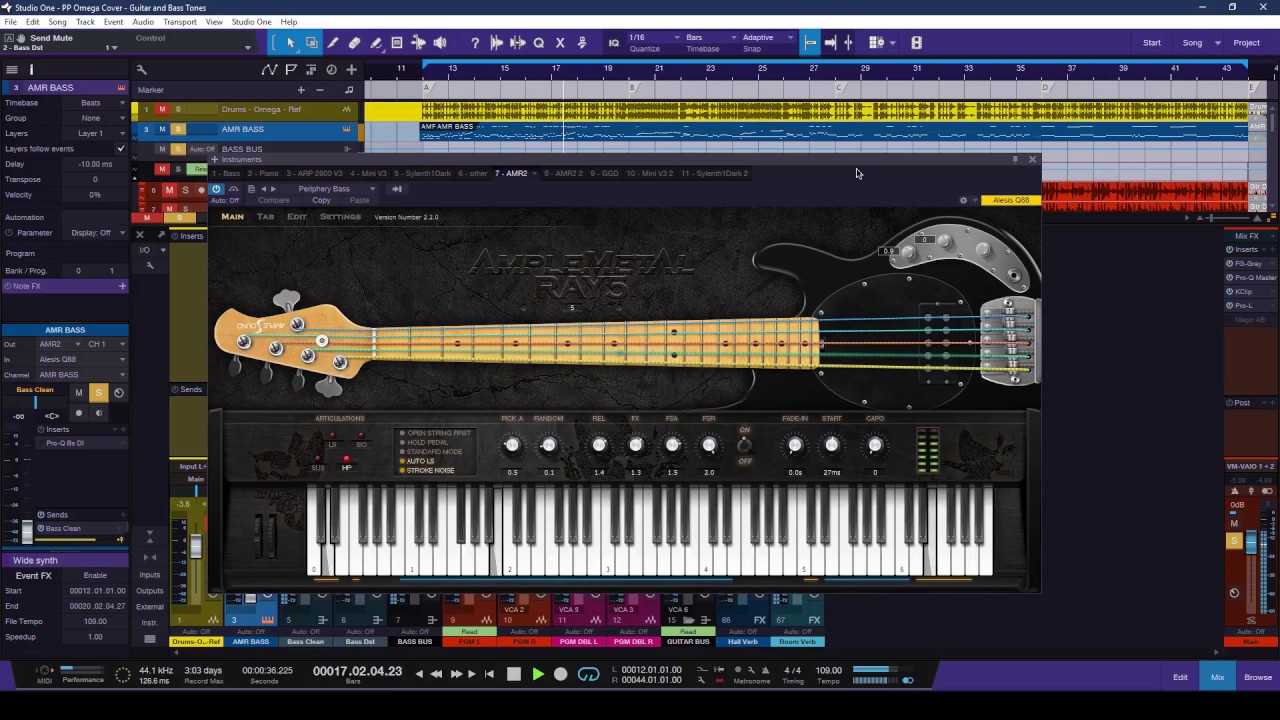This screenshot has width=1280, height=720.
Task: Toggle the Loop button in transport
Action: (x=588, y=674)
